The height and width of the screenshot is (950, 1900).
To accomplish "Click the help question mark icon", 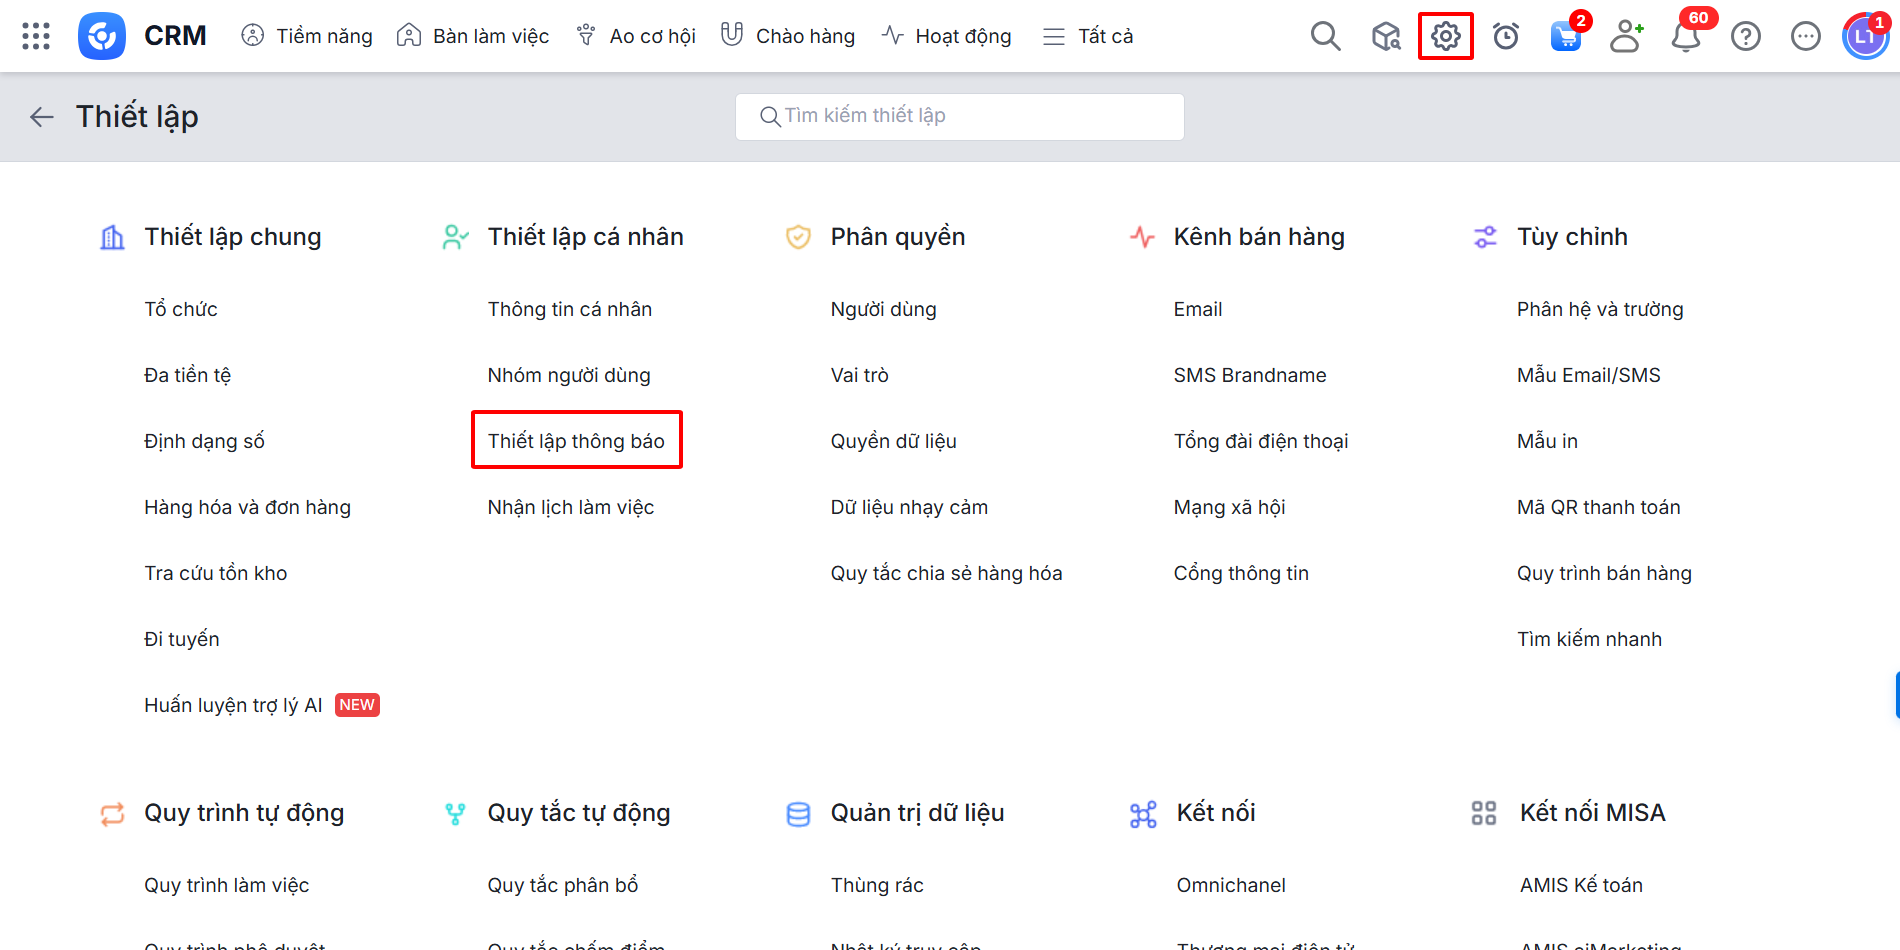I will [1745, 36].
